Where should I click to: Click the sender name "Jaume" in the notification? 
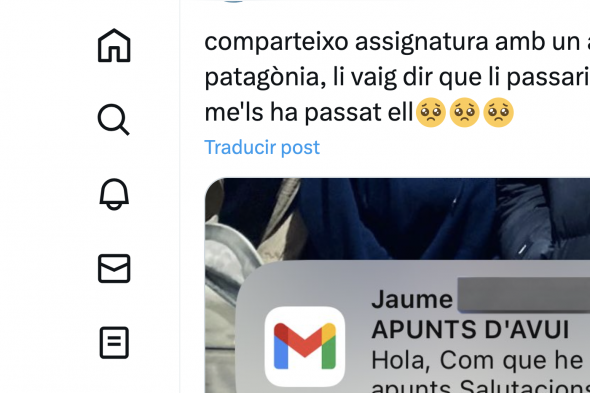pos(412,299)
